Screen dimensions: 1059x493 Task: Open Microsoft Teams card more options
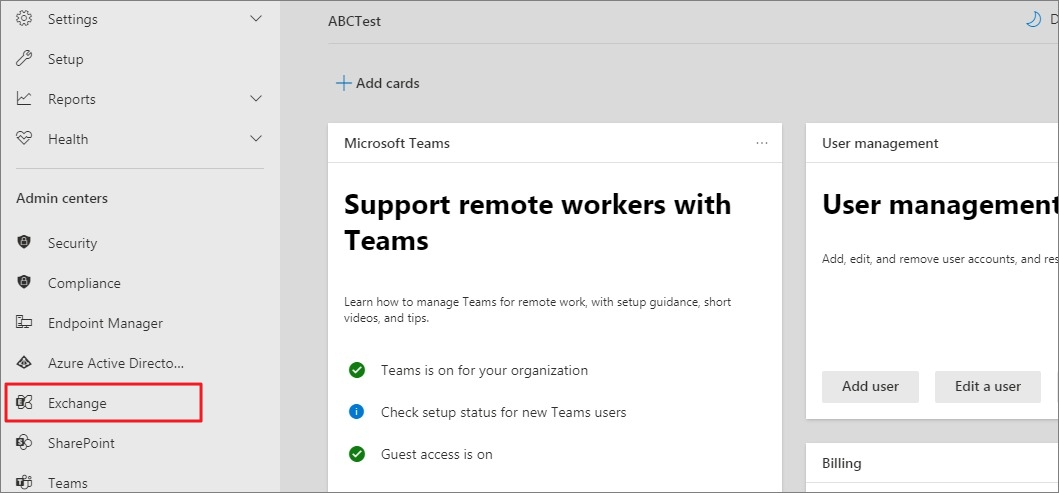(762, 143)
